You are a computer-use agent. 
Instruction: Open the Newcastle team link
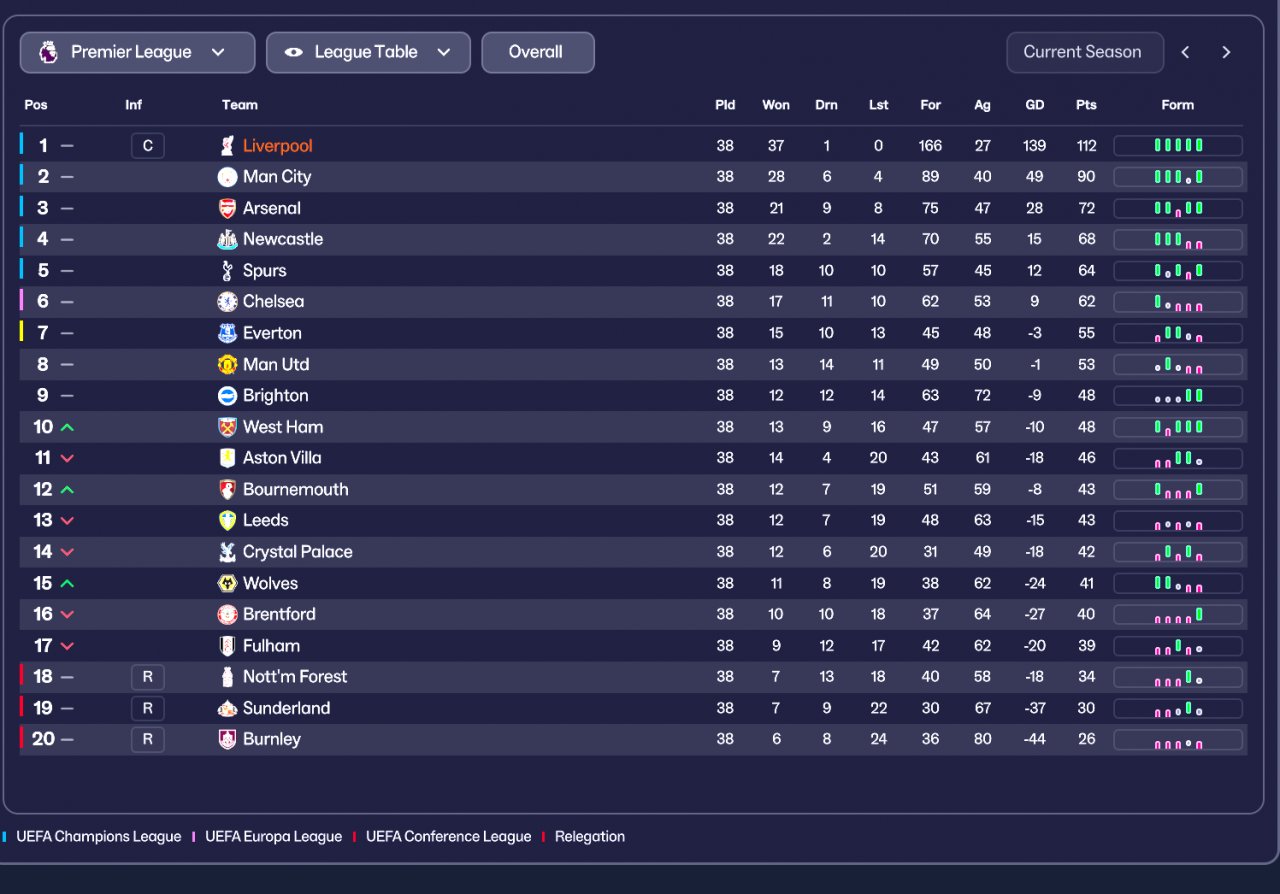[283, 239]
